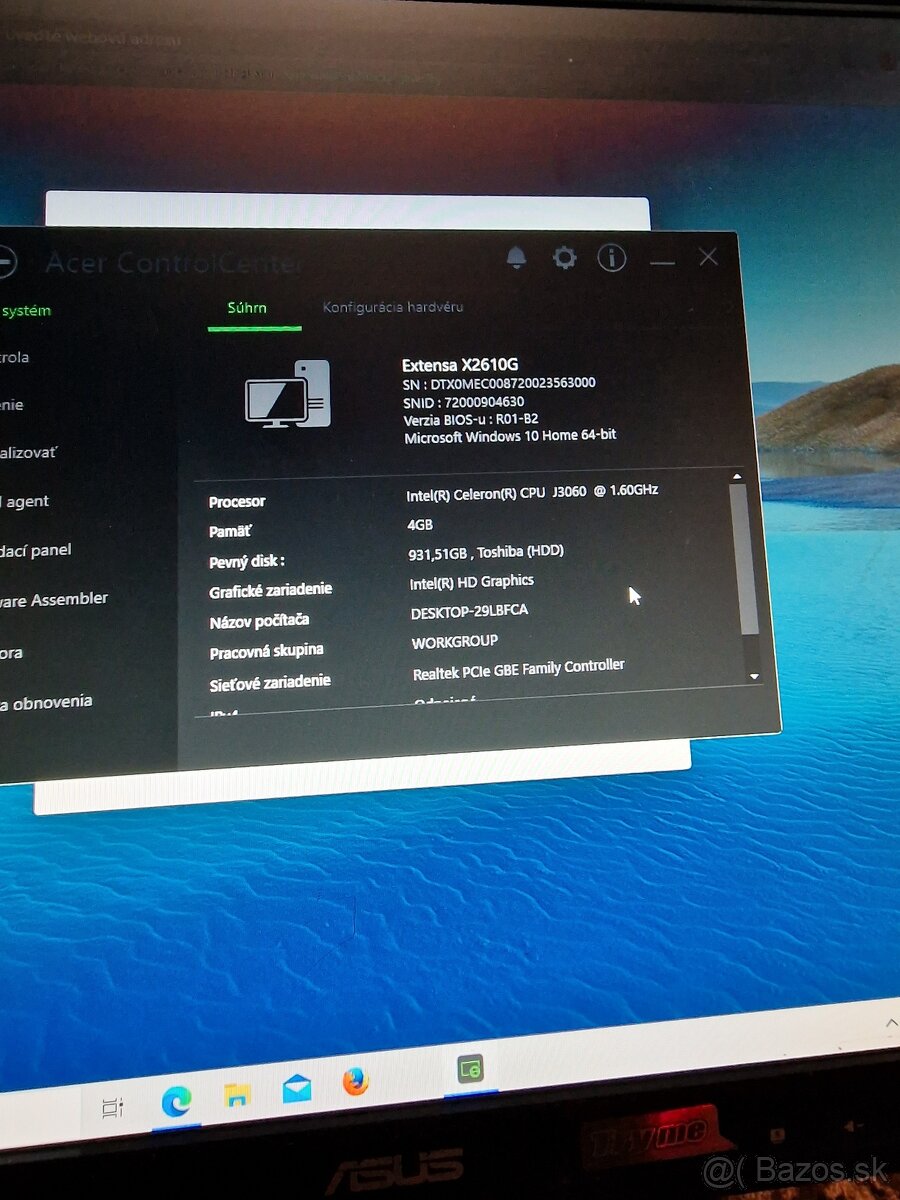This screenshot has width=900, height=1200.
Task: Switch to Konfigurácia hardvéru tab
Action: 392,307
